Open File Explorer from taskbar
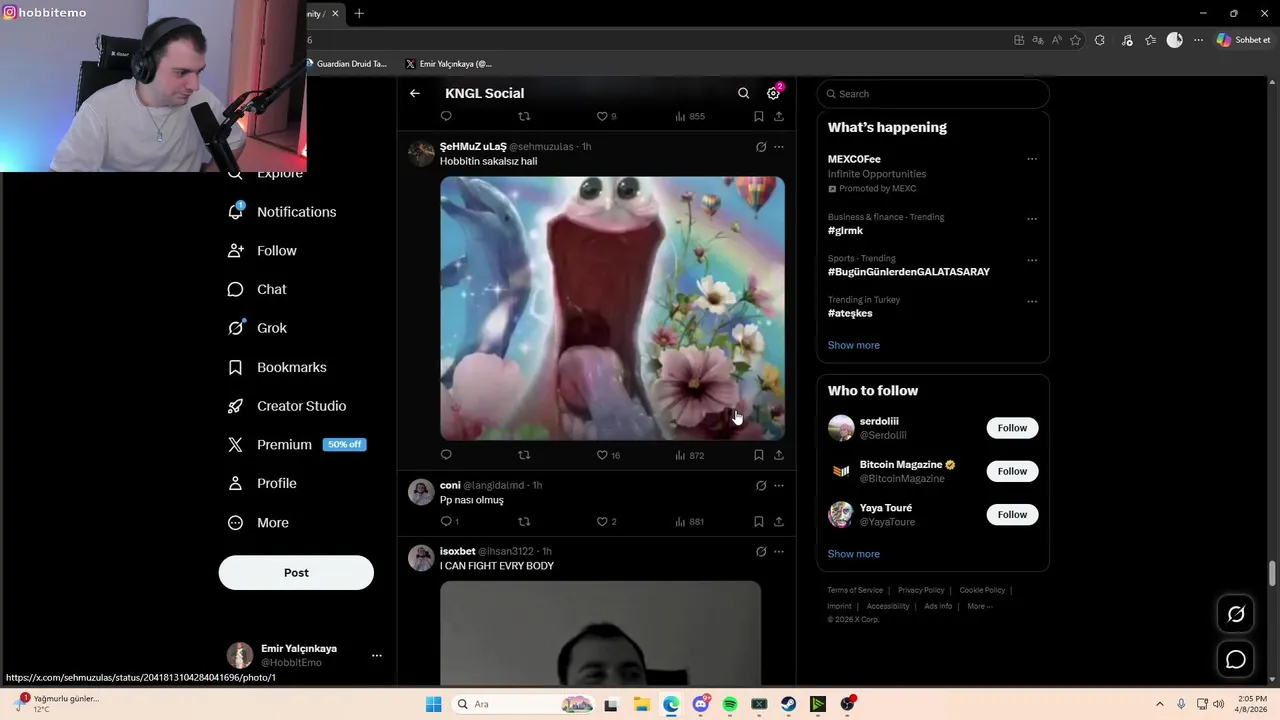The width and height of the screenshot is (1280, 720). point(641,704)
